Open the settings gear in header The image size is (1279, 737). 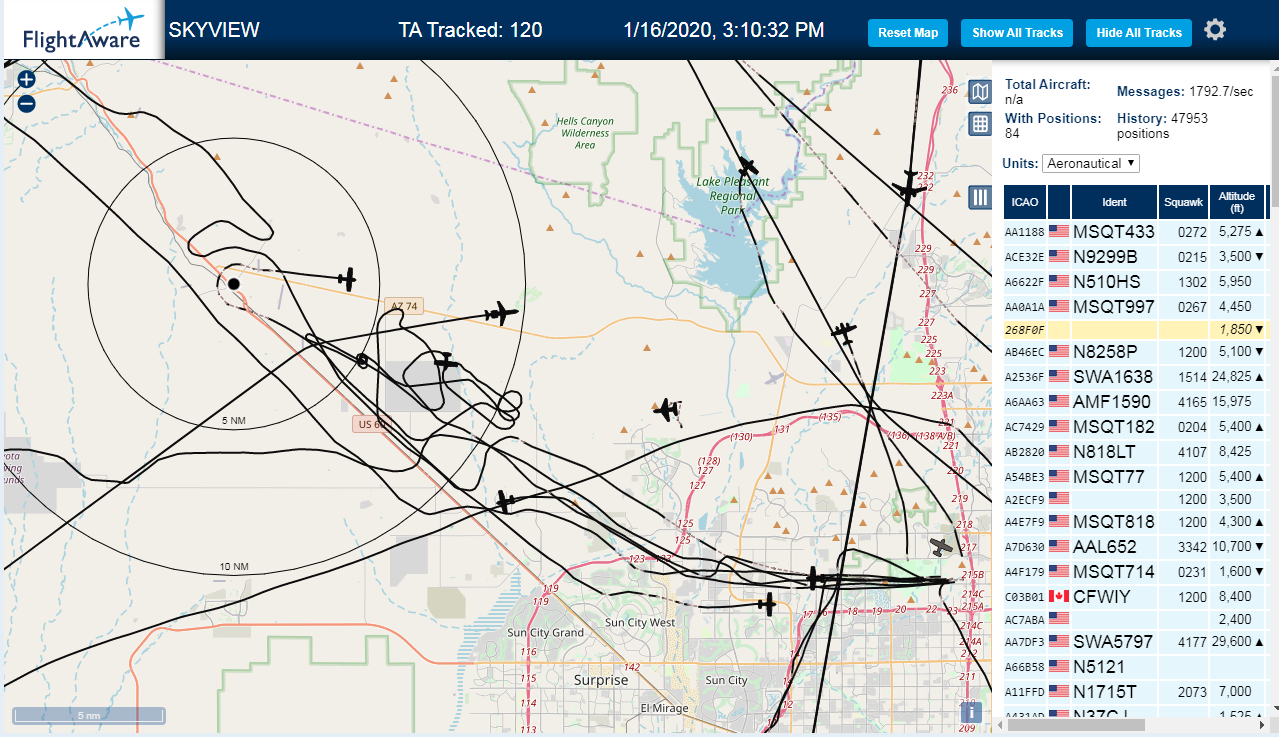1215,30
